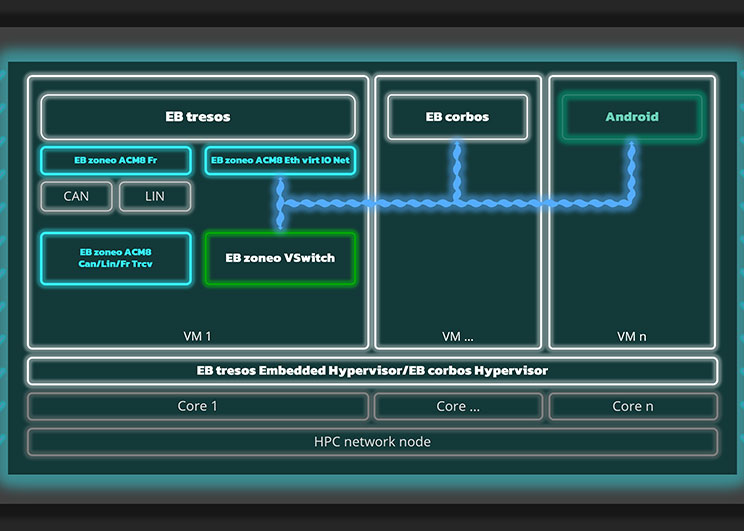Screen dimensions: 744x531
Task: Click the EB zoneo VSwitch box
Action: 280,258
